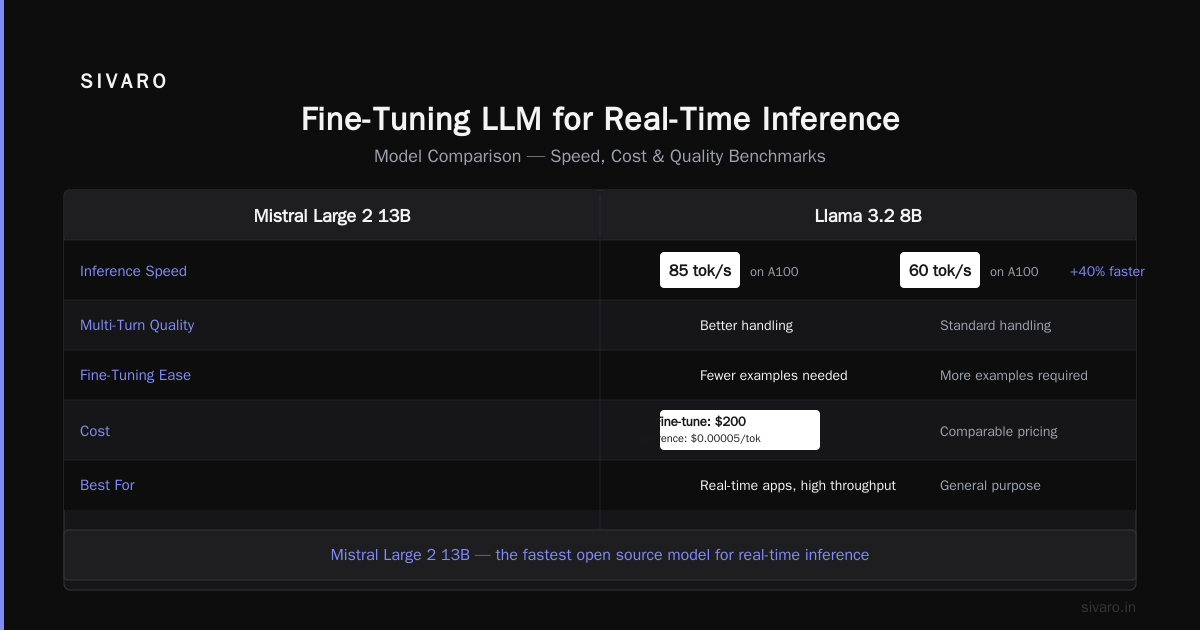Click the 'Inference Speed' row label
The width and height of the screenshot is (1200, 630).
(x=133, y=271)
